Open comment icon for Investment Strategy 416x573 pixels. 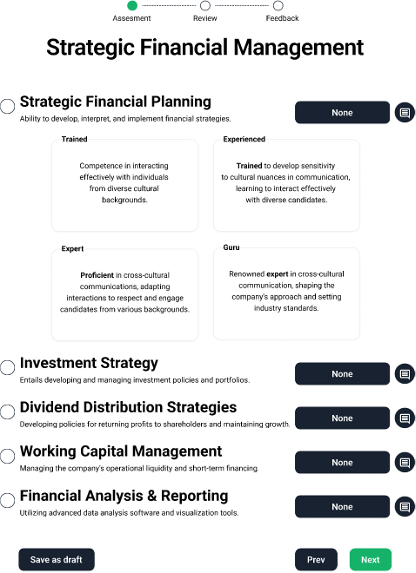(x=405, y=374)
